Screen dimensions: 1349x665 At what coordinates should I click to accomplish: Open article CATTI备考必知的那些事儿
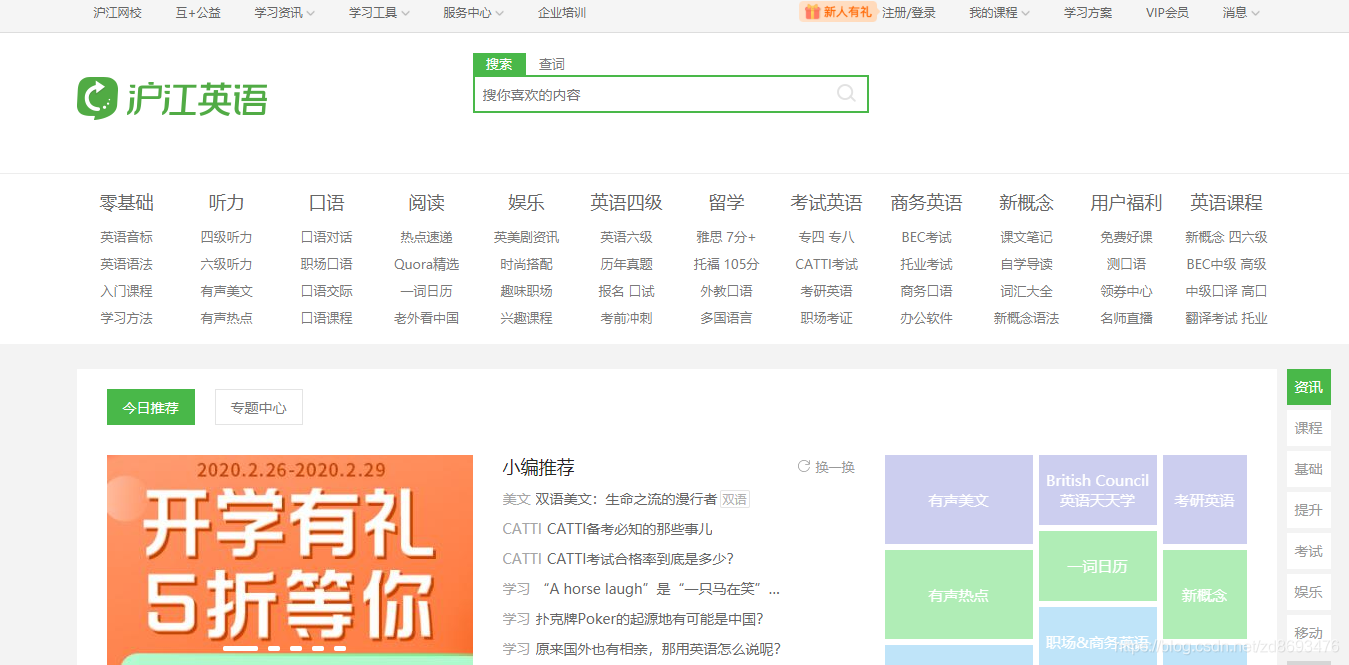coord(630,529)
